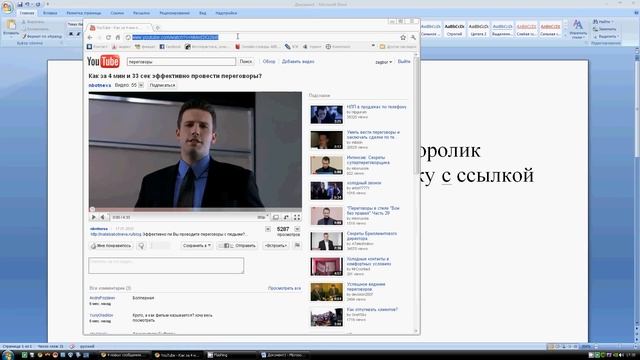Open Chrome's wrench settings menu
This screenshot has width=640, height=360.
pyautogui.click(x=413, y=37)
